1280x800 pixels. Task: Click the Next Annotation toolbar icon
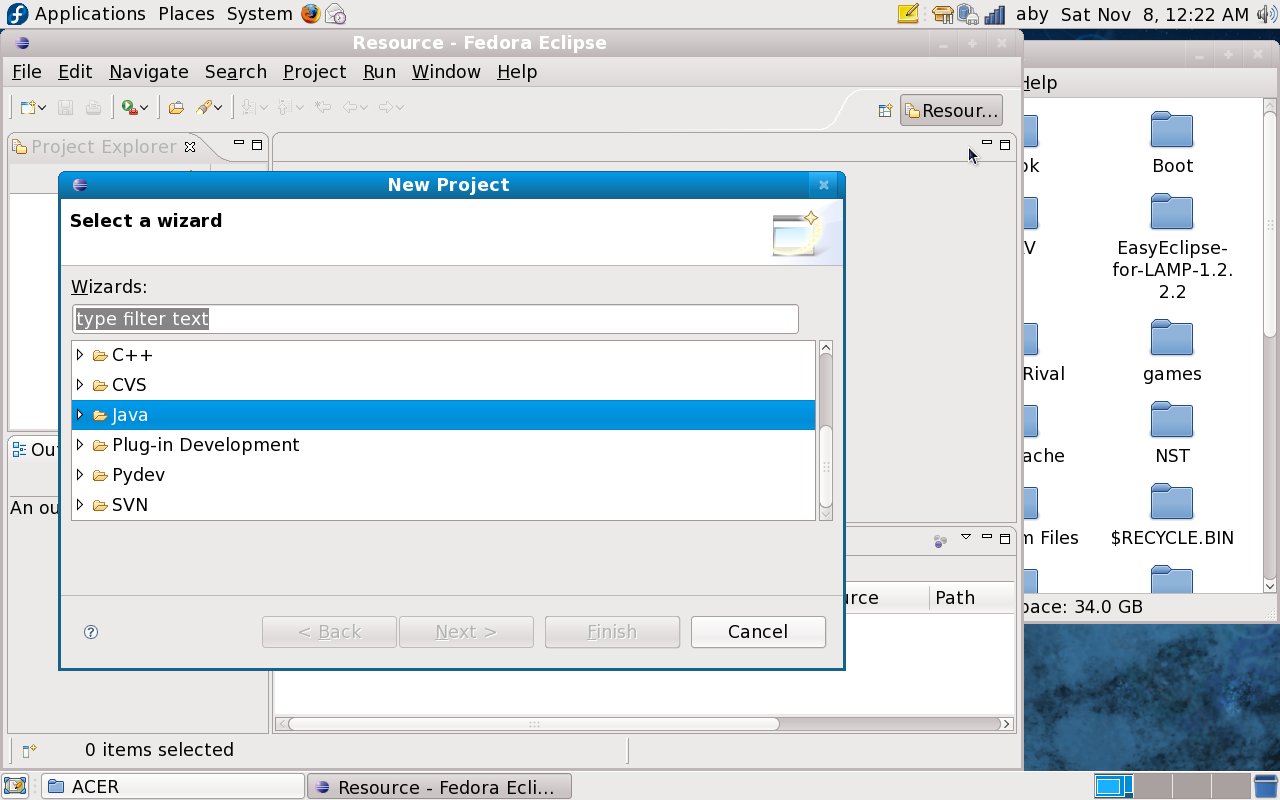click(x=249, y=108)
